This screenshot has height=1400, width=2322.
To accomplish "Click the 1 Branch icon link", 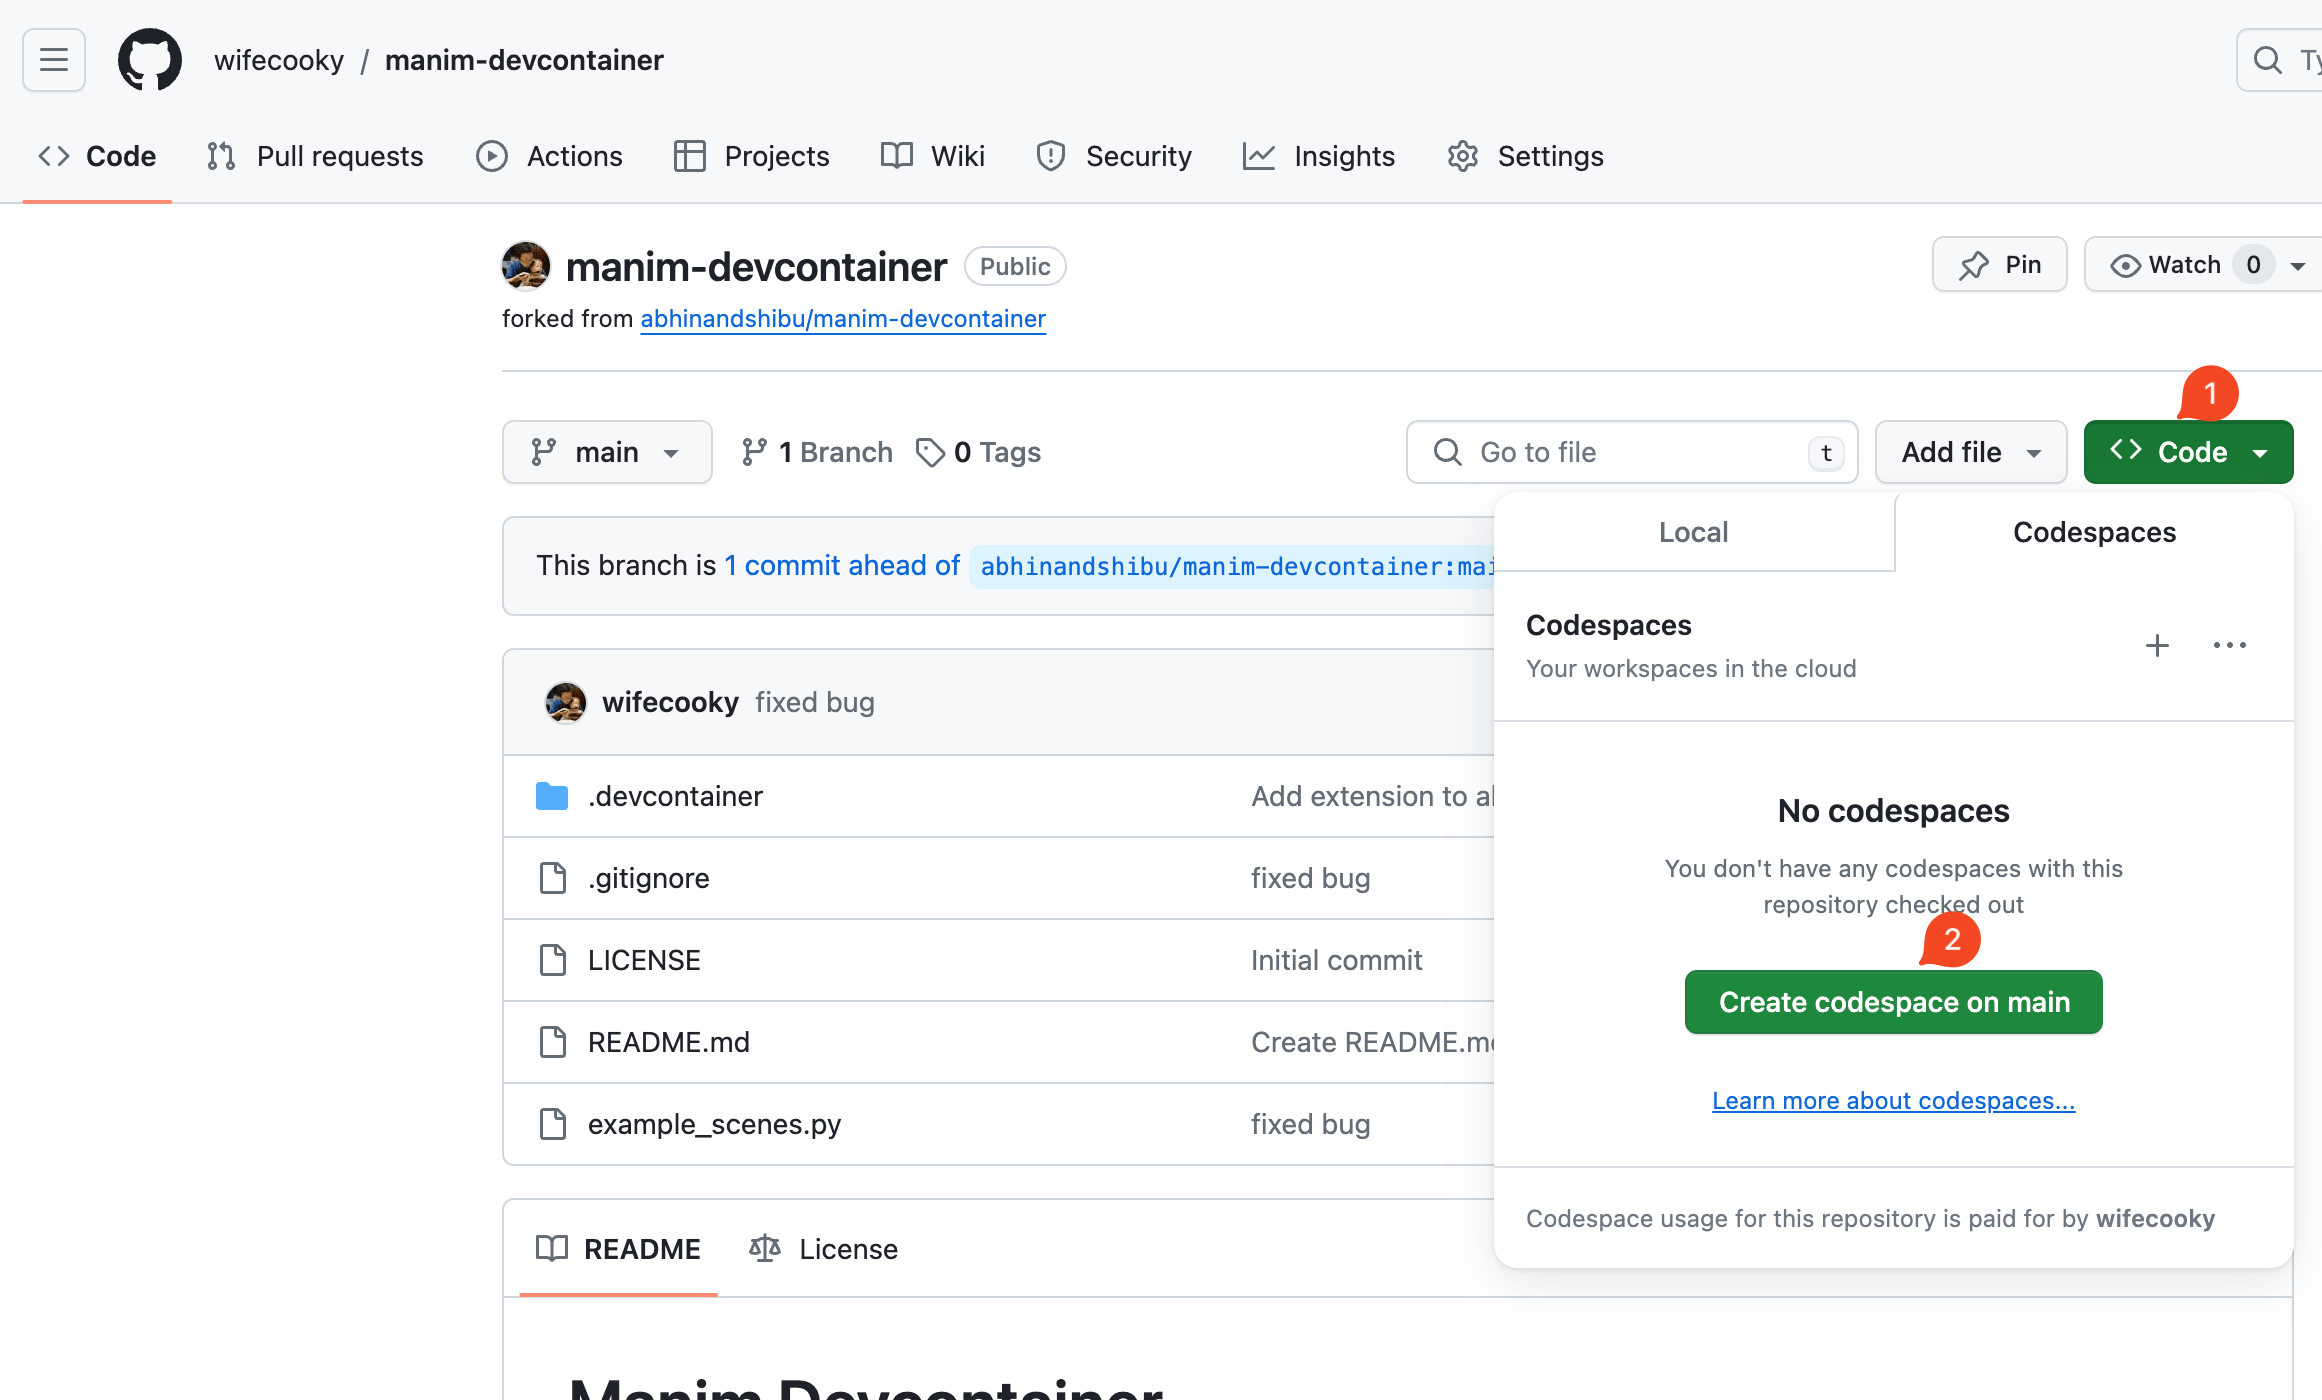I will (x=755, y=452).
